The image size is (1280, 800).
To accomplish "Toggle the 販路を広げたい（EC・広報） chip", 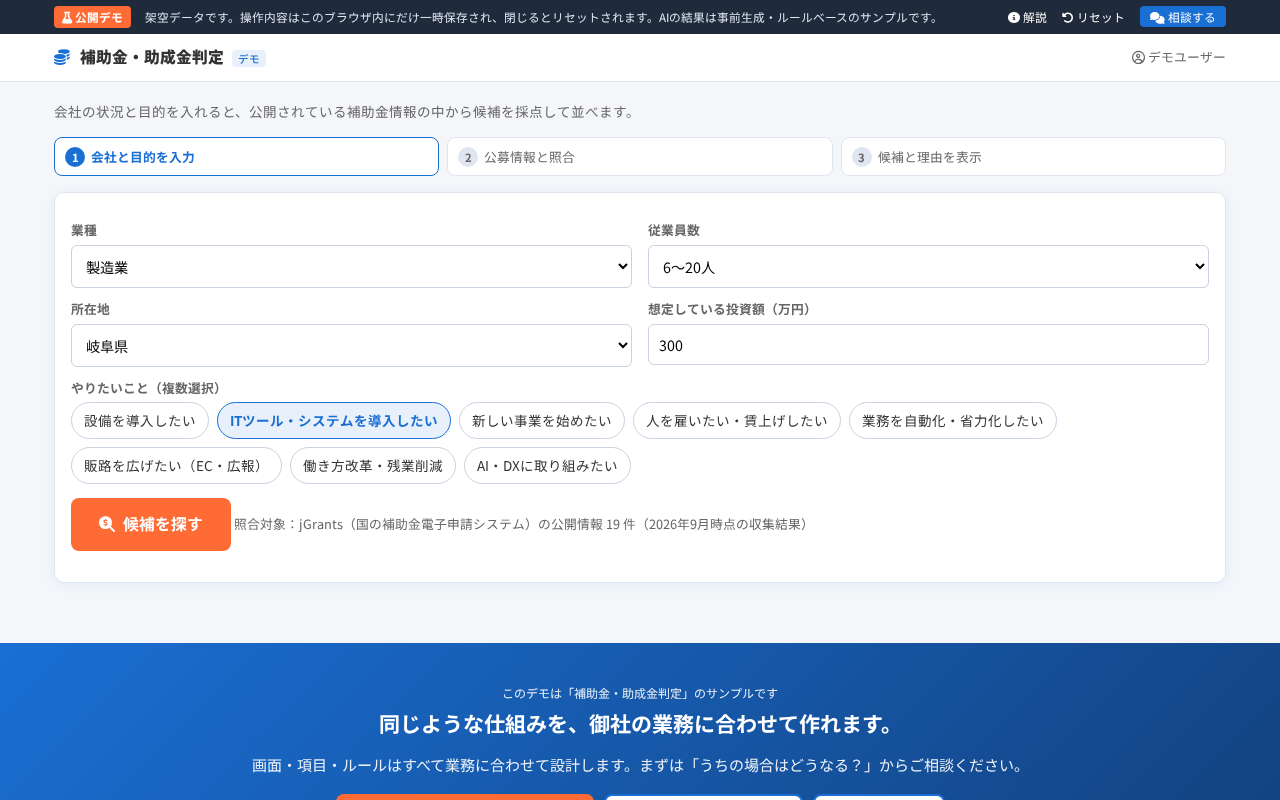I will point(176,466).
